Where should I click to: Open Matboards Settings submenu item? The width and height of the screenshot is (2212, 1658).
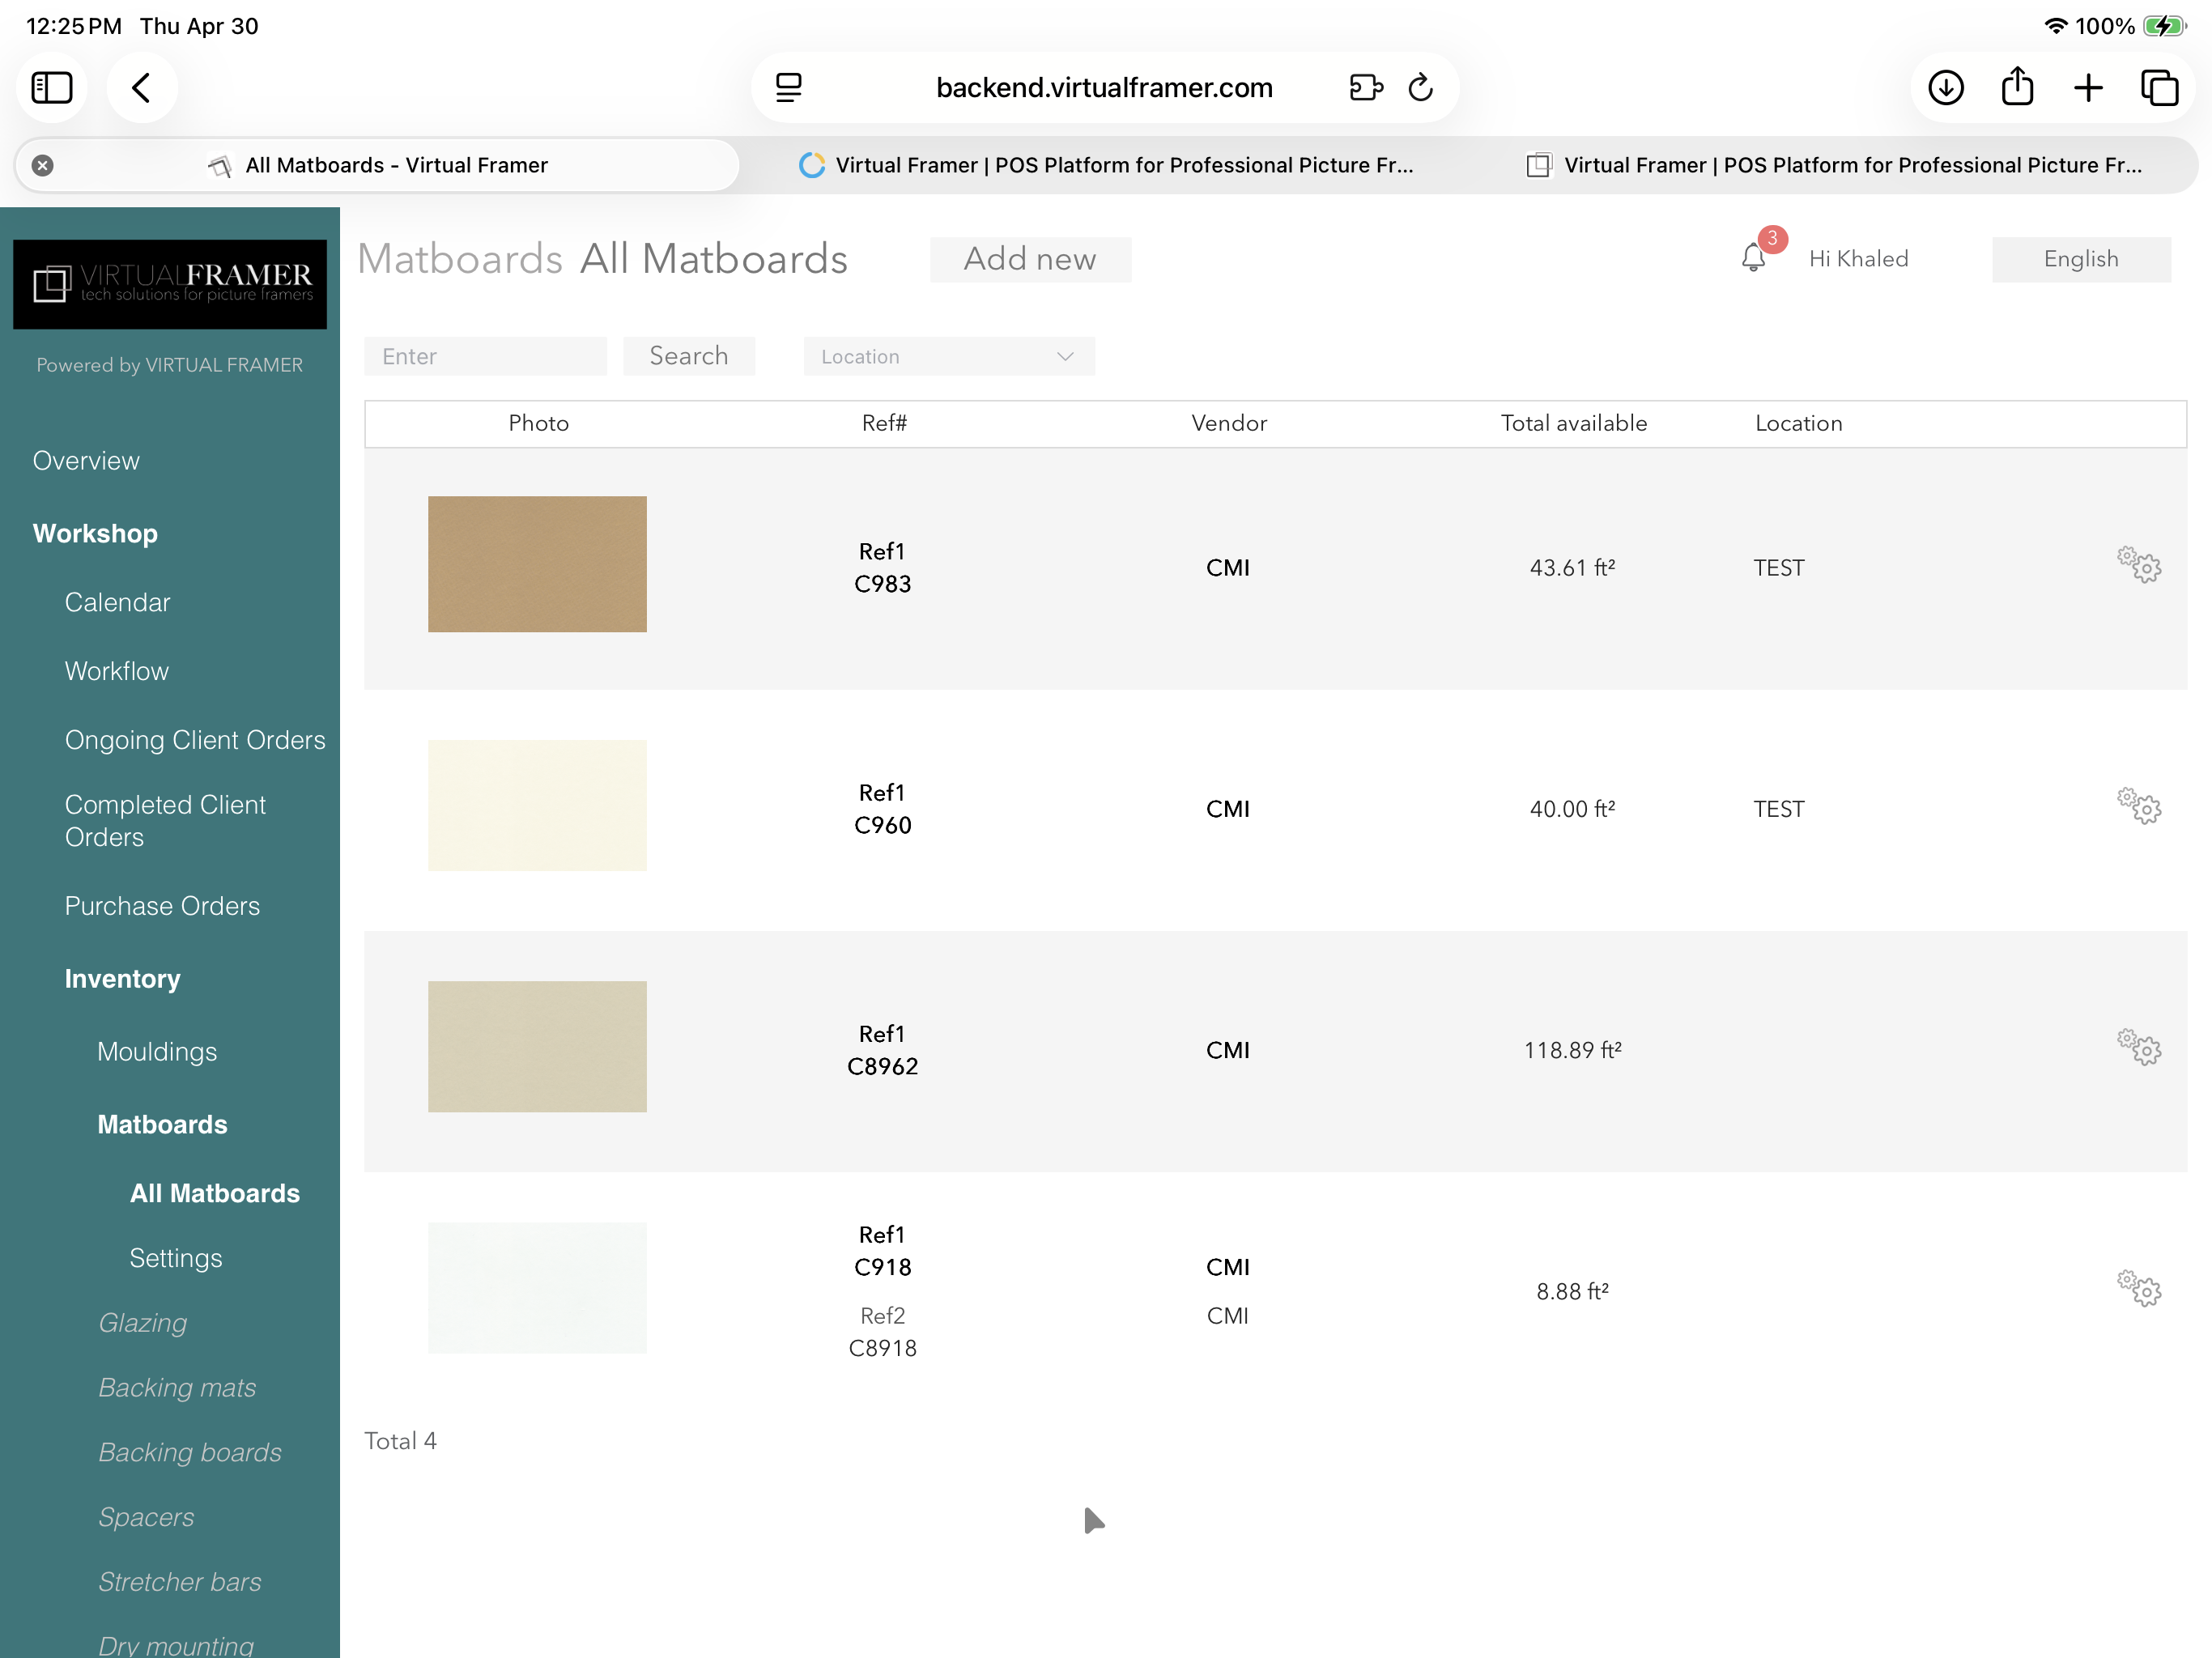click(176, 1259)
